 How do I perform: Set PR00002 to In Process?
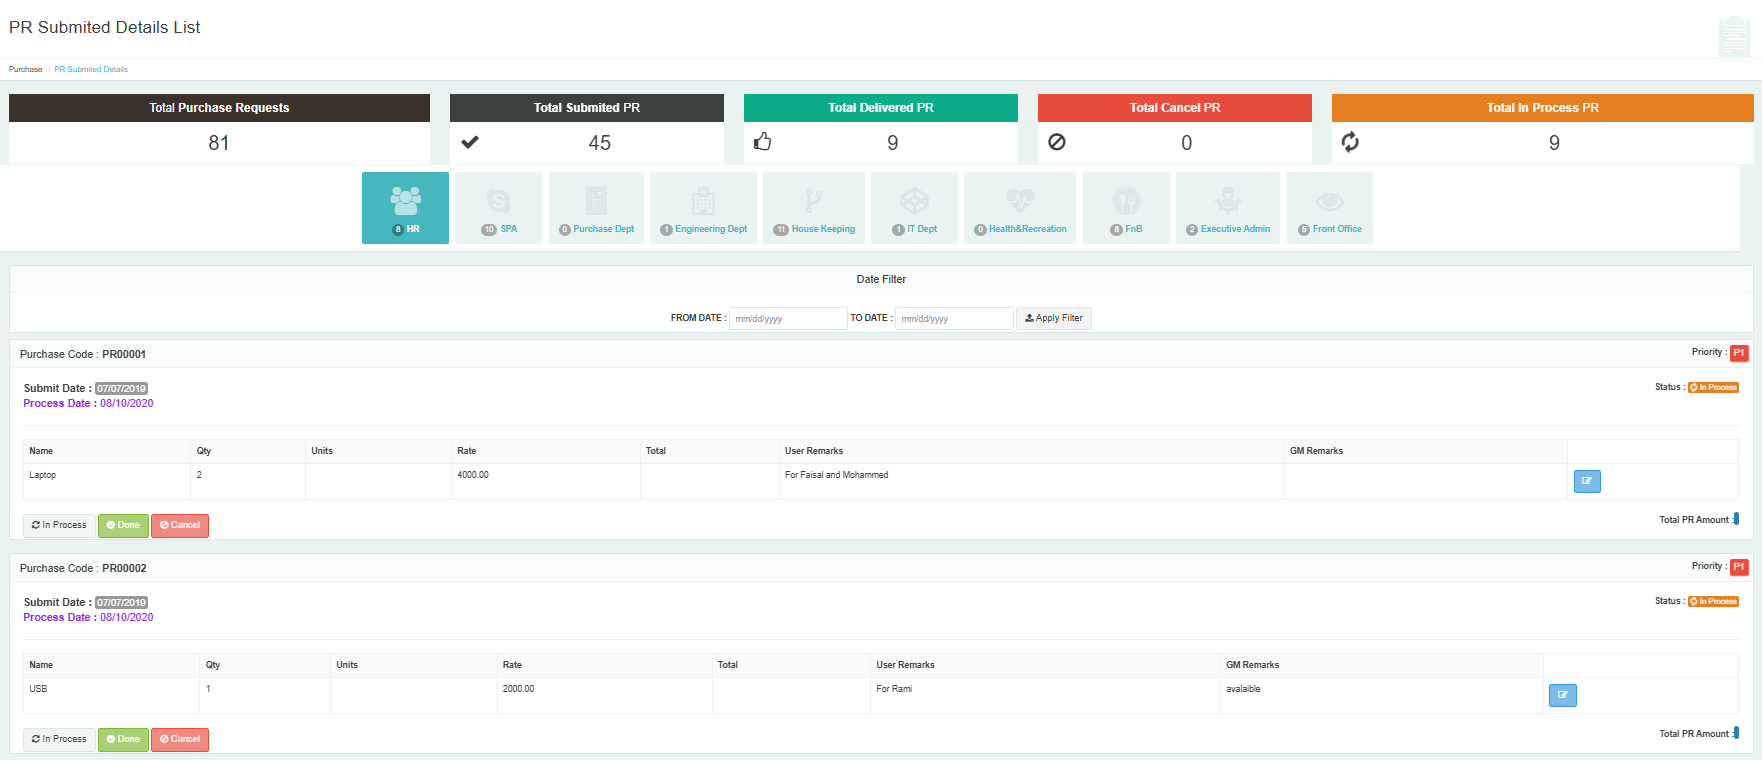click(59, 740)
